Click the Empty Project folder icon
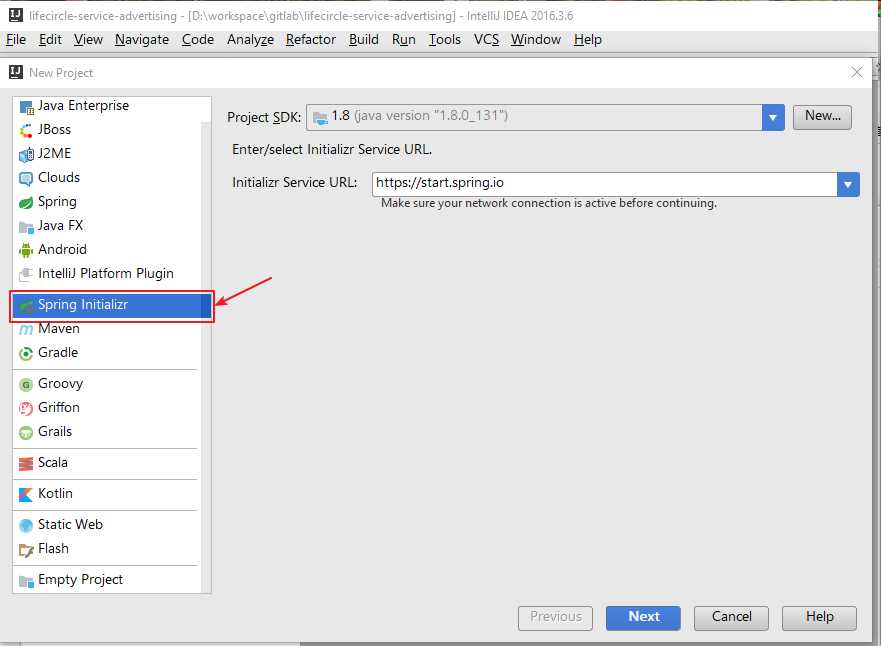Viewport: 881px width, 646px height. pos(26,581)
